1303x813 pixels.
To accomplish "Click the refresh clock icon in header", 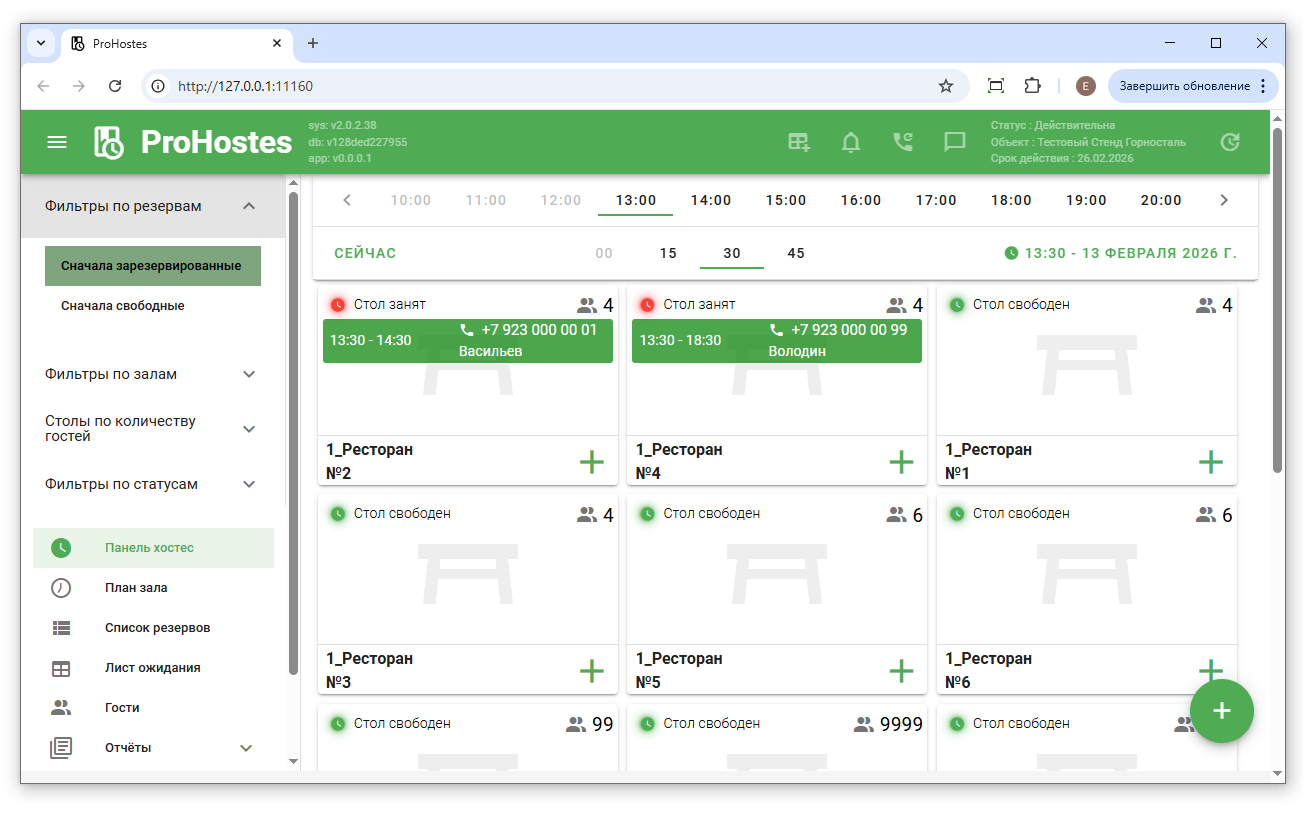I will (1230, 142).
